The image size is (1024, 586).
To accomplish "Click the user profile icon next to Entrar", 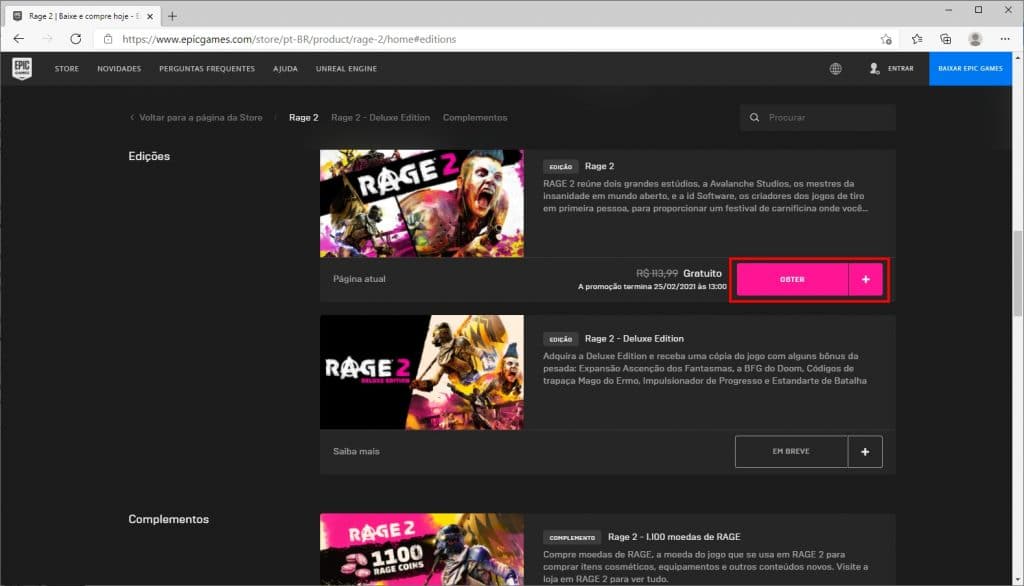I will (874, 69).
